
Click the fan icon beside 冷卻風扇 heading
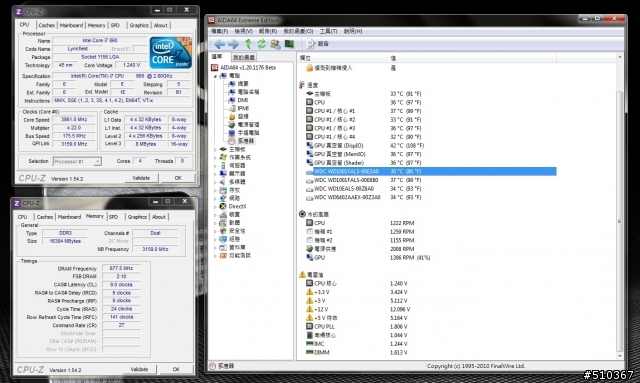pyautogui.click(x=302, y=214)
